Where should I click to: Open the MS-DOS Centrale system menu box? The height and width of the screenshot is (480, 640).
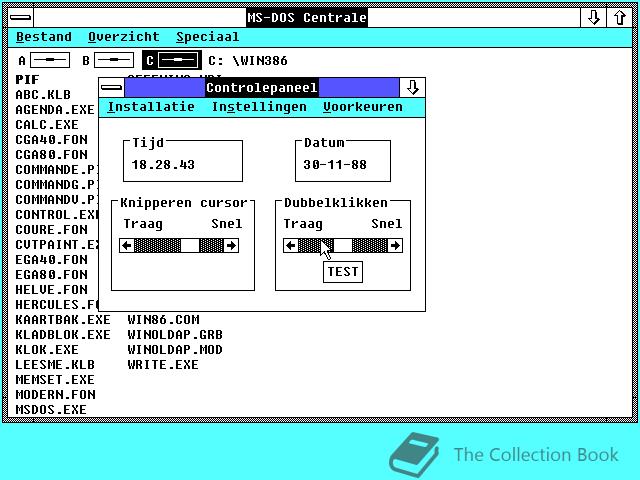[20, 18]
